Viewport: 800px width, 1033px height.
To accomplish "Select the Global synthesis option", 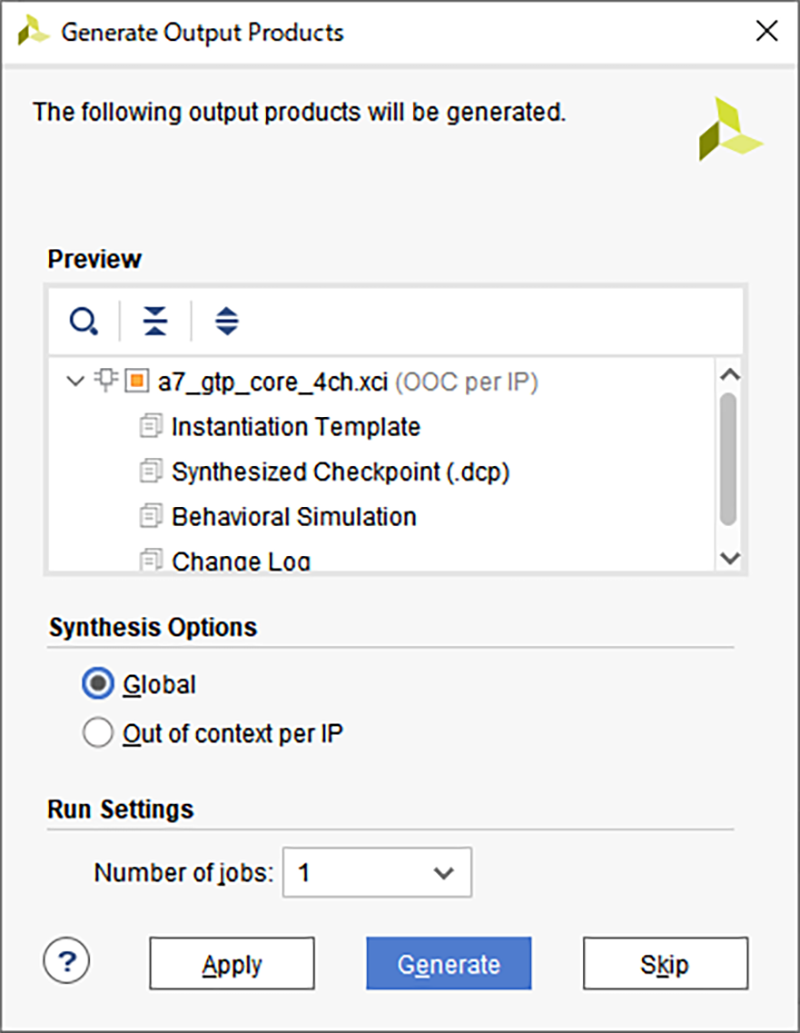I will point(98,684).
